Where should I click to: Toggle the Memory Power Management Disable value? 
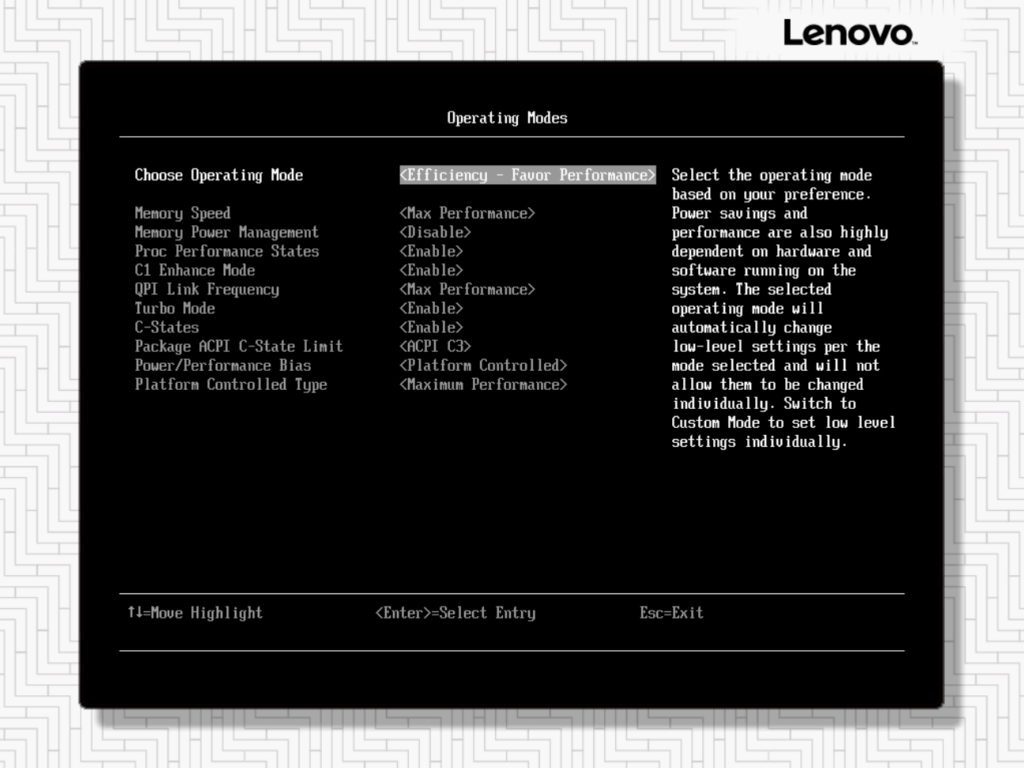tap(435, 232)
